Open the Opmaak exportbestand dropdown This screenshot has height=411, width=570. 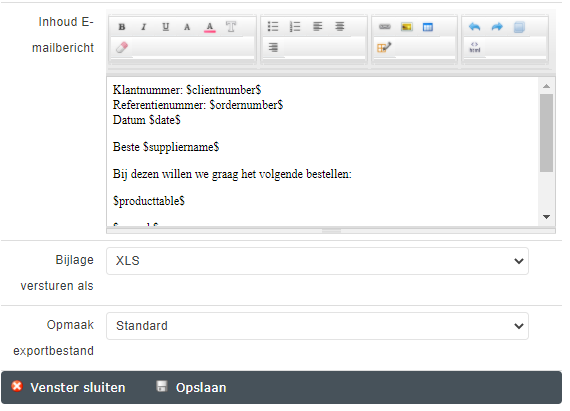[317, 326]
